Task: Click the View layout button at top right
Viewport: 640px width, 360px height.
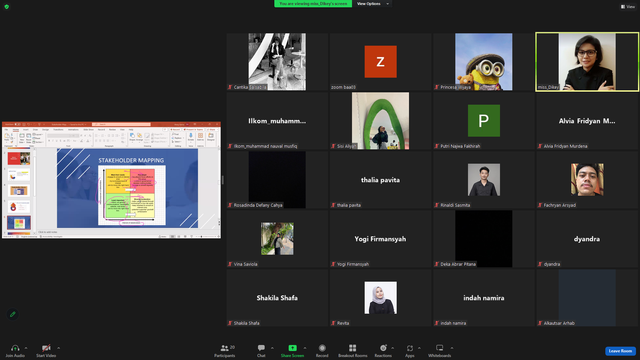Action: 628,7
